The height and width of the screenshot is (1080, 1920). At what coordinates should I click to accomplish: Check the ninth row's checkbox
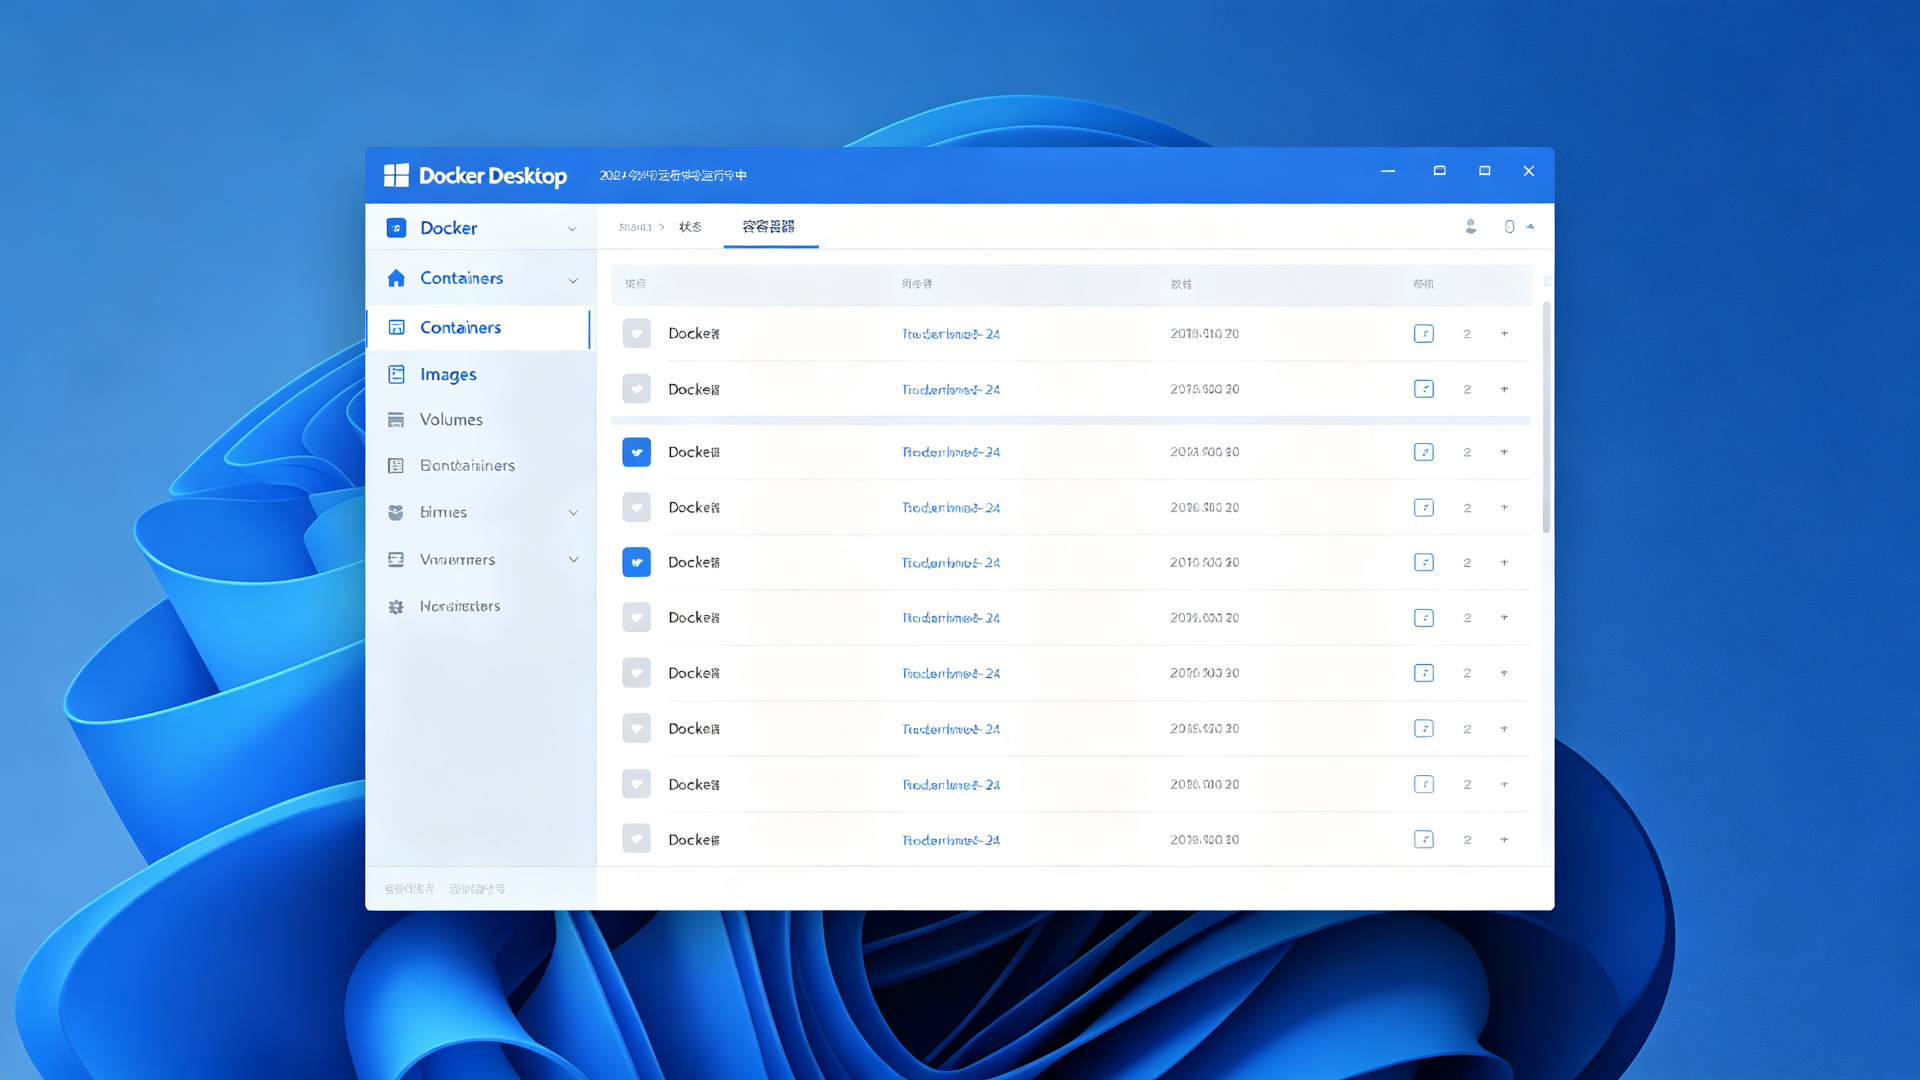pos(636,785)
